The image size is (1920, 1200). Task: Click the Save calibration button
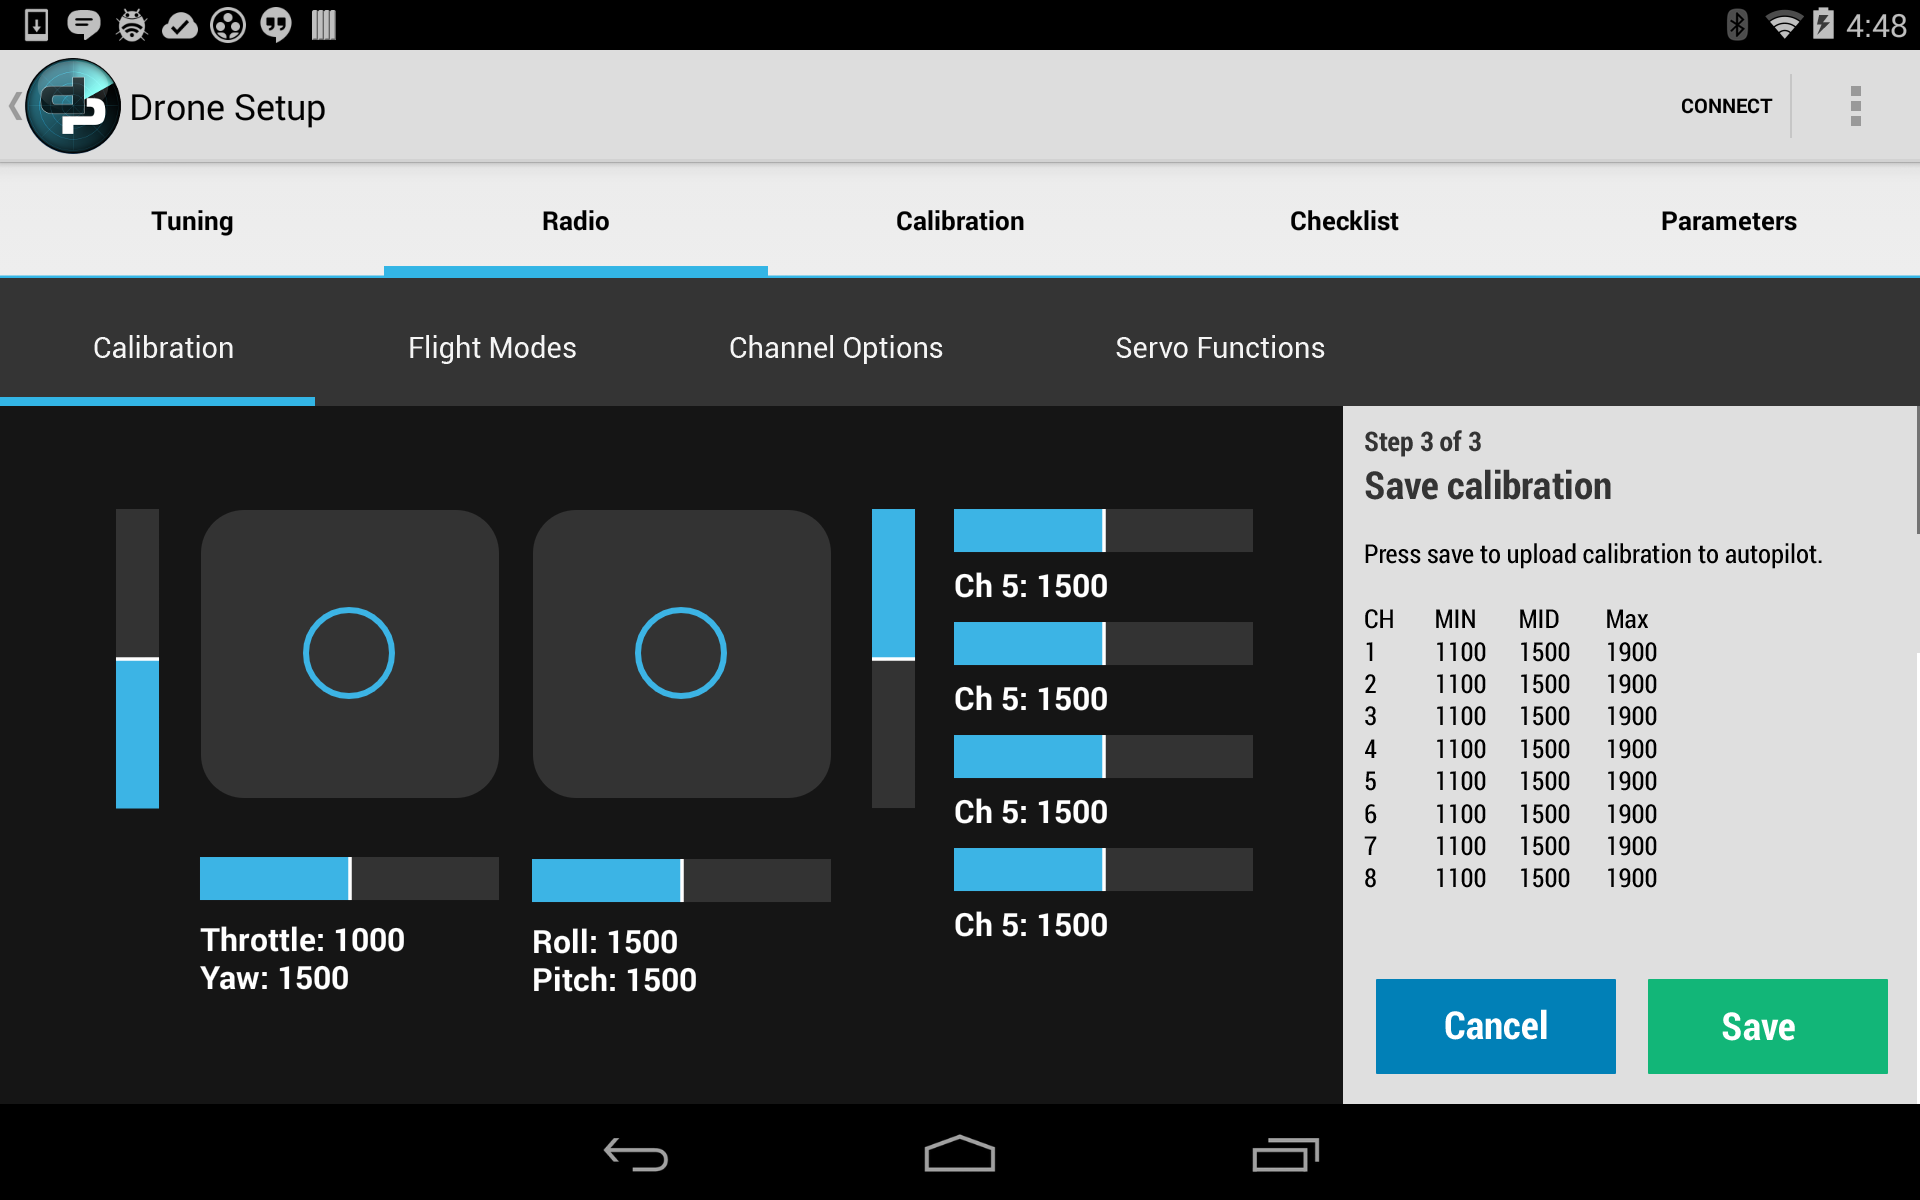tap(1757, 1026)
